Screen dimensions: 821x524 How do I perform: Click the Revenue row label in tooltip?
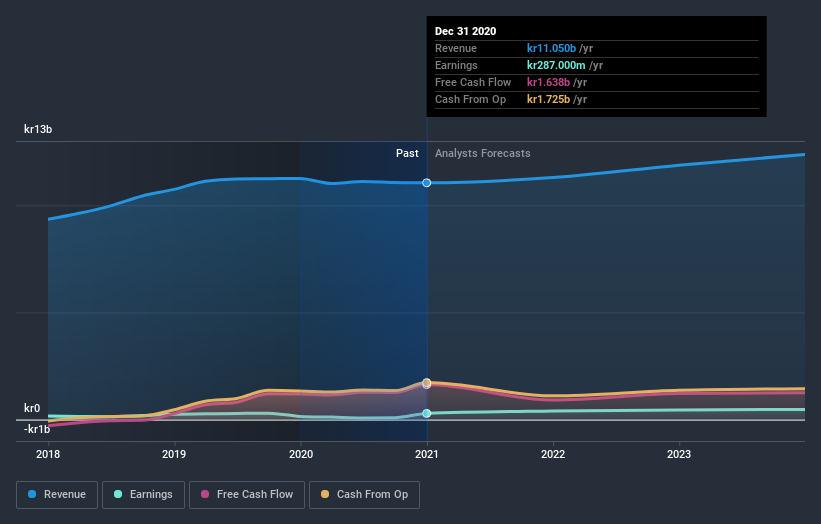click(x=456, y=48)
